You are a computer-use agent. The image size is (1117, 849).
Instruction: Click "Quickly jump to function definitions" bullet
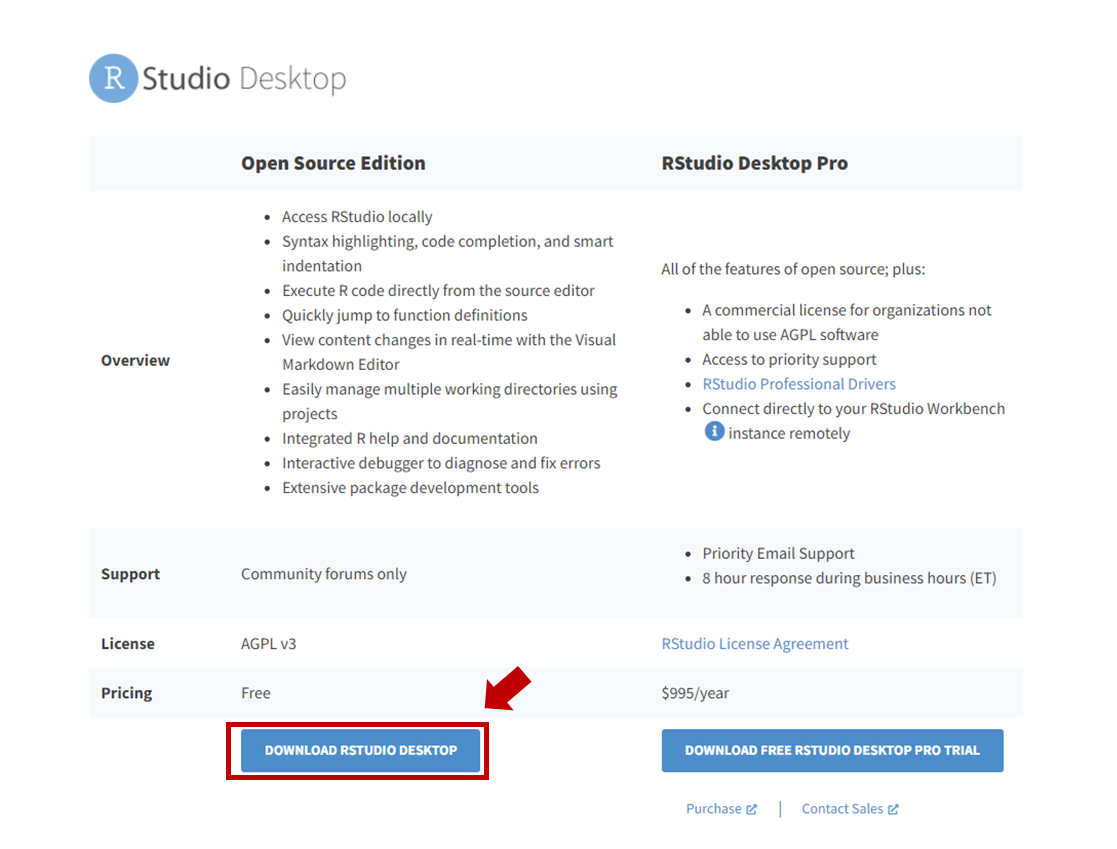pos(405,315)
